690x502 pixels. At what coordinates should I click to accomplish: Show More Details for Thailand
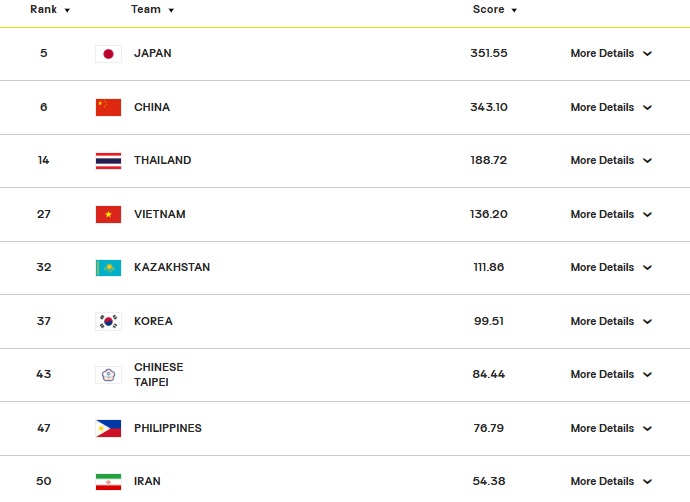tap(611, 160)
